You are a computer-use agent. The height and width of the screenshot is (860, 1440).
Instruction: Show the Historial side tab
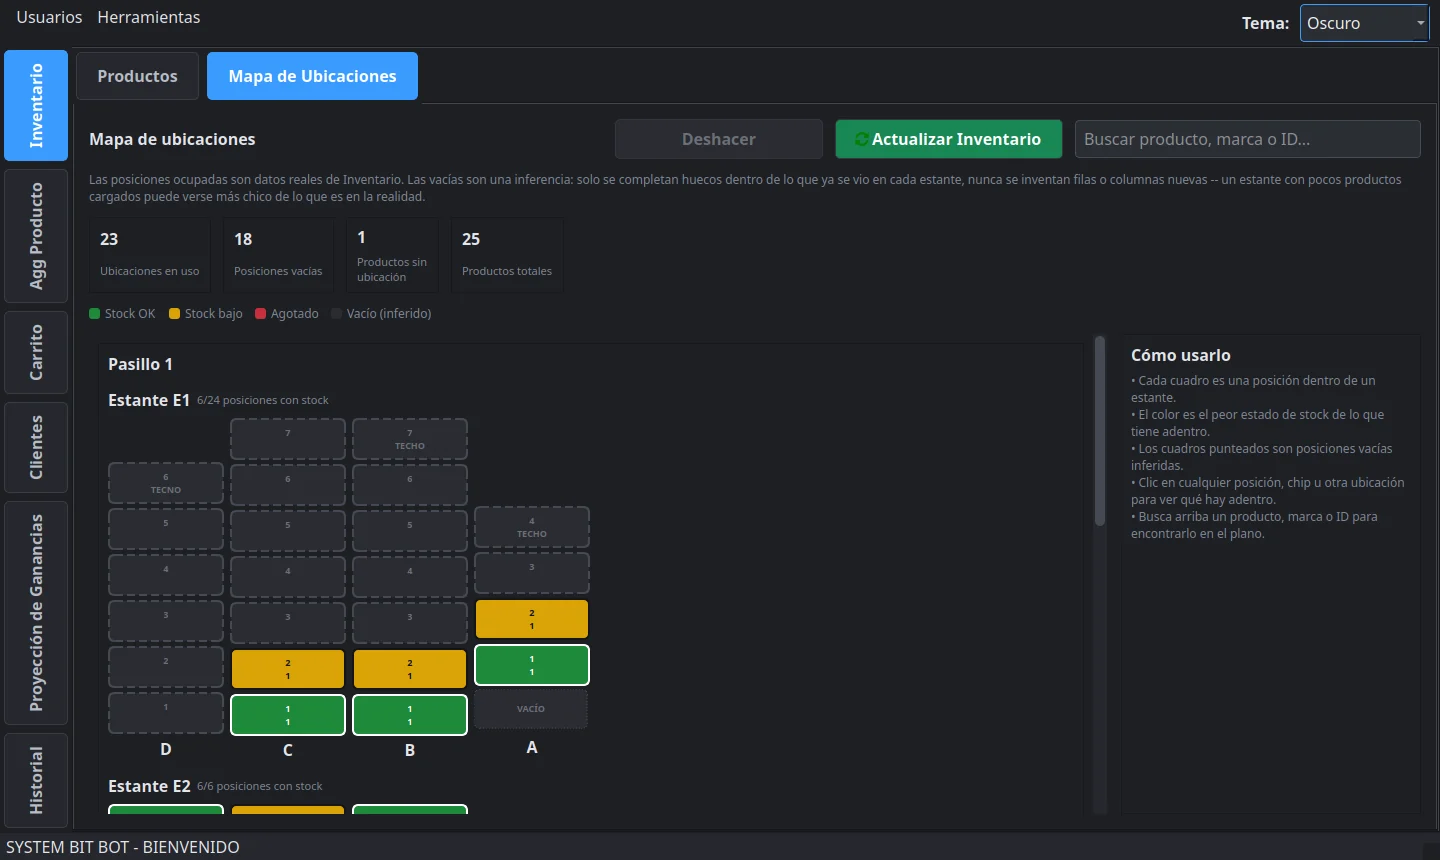[x=36, y=780]
